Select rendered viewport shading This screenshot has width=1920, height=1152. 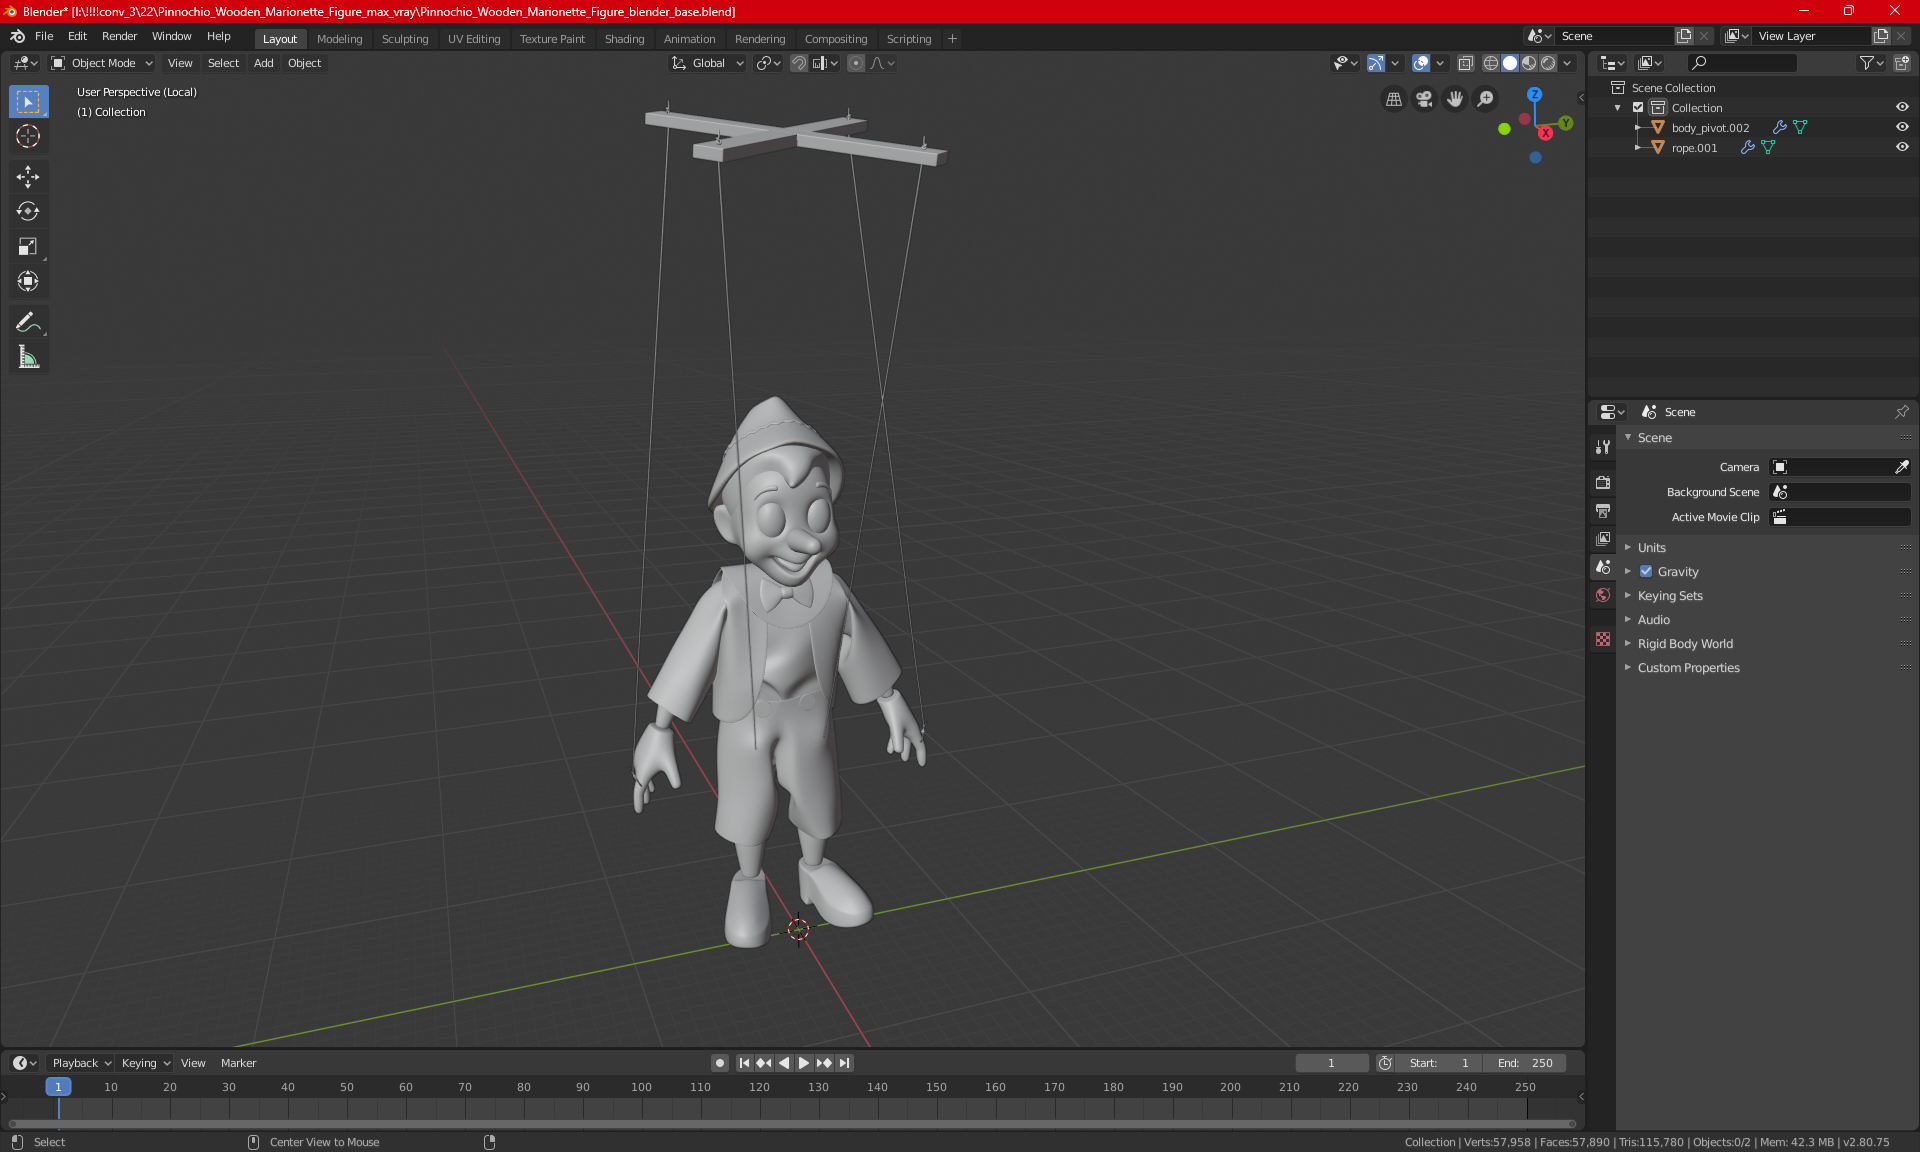pyautogui.click(x=1548, y=63)
